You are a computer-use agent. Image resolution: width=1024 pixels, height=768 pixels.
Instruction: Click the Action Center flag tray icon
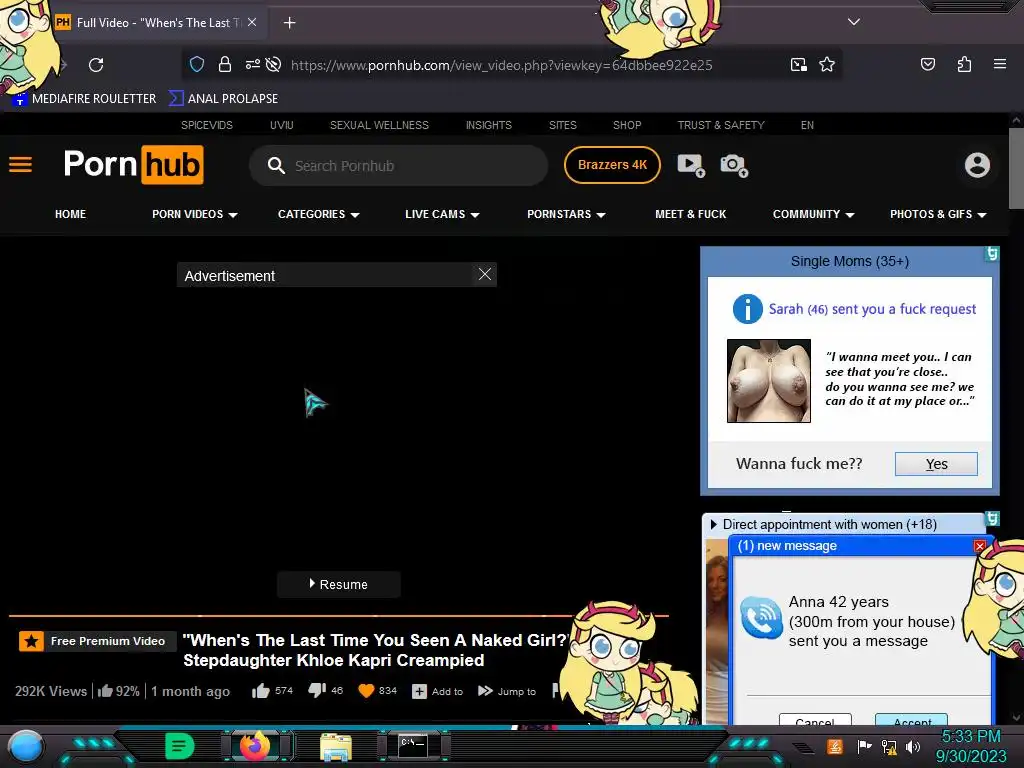[x=864, y=746]
